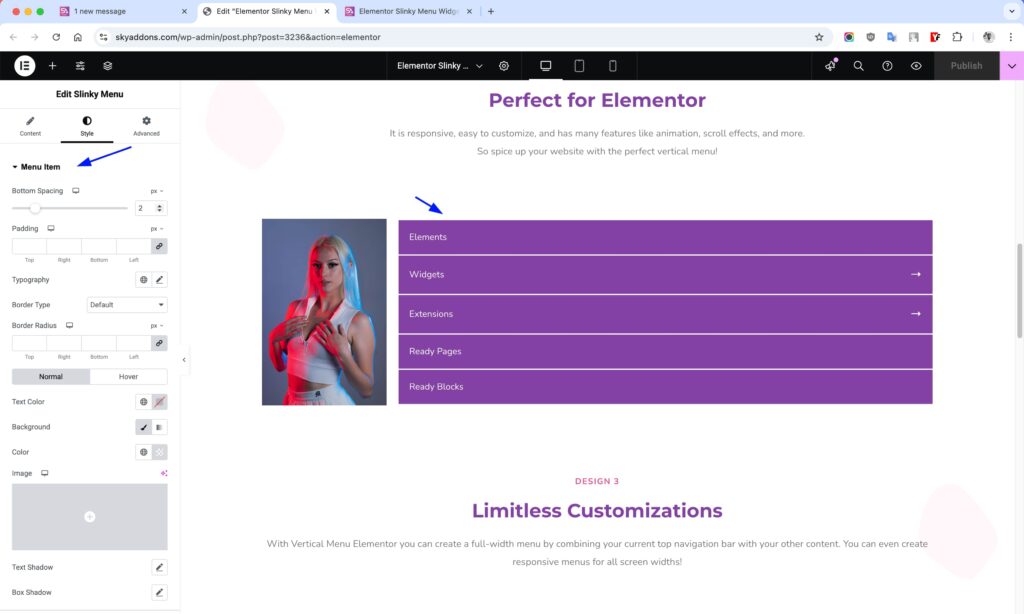
Task: Click the Ready Blocks menu item
Action: [x=665, y=387]
